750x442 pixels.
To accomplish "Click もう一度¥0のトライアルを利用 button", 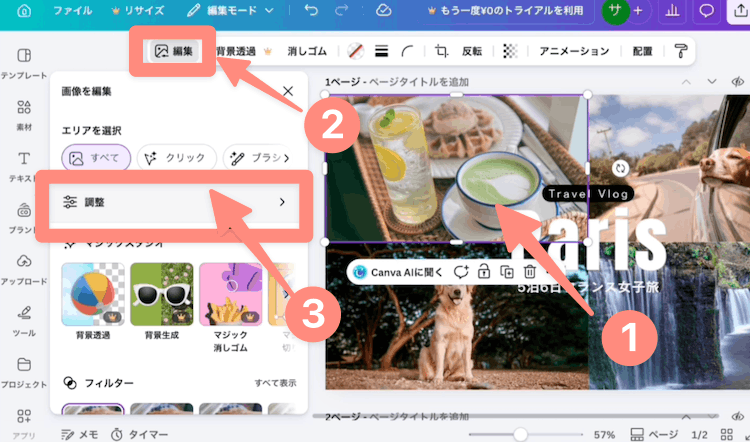I will (x=505, y=11).
